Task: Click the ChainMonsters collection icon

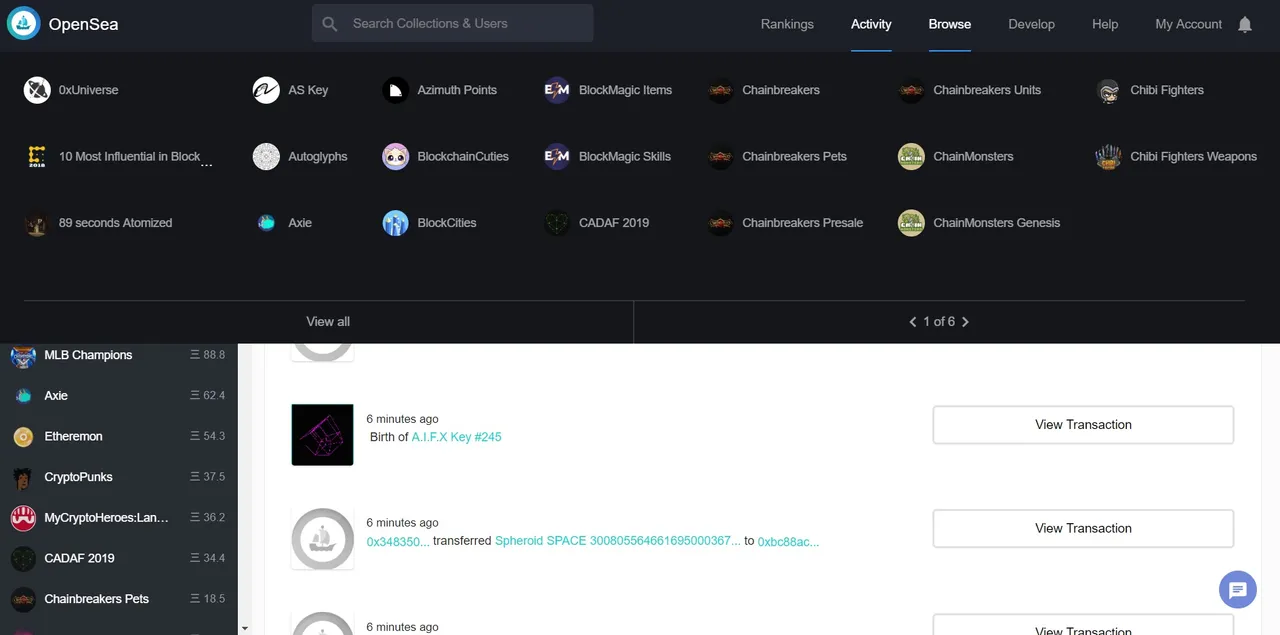Action: [x=911, y=157]
